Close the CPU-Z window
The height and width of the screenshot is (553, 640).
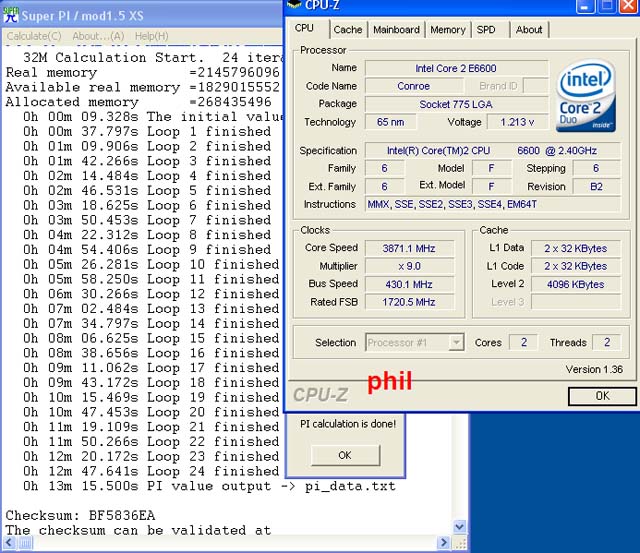(x=629, y=6)
